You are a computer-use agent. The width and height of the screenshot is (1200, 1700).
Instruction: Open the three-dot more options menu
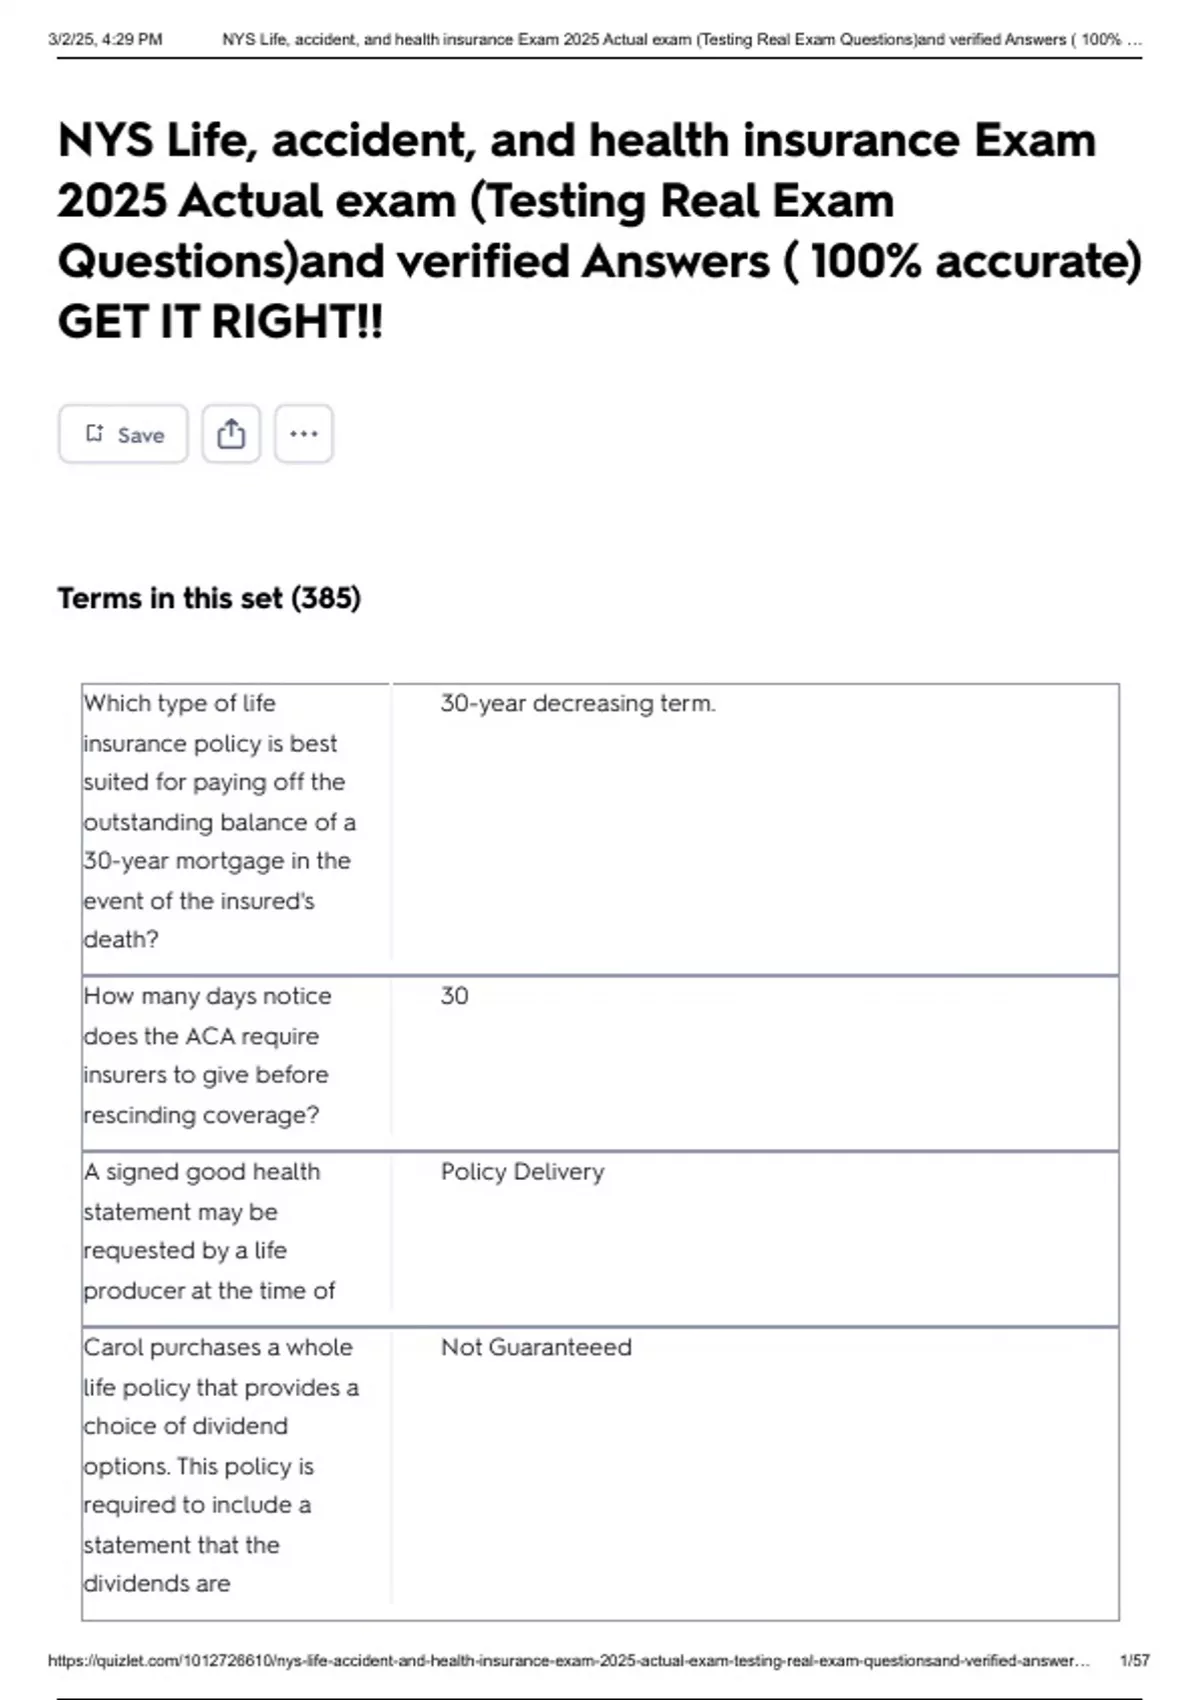pos(303,434)
